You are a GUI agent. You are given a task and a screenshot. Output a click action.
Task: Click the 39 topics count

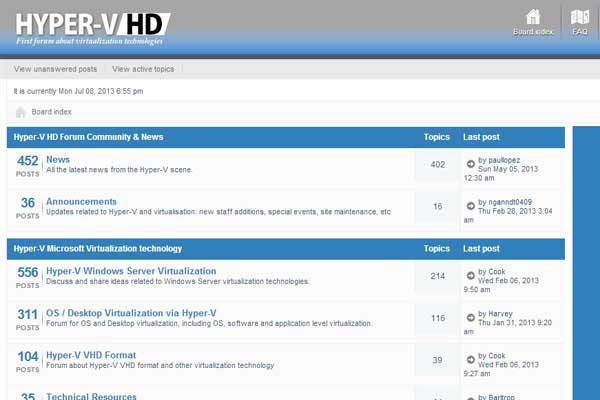click(438, 360)
